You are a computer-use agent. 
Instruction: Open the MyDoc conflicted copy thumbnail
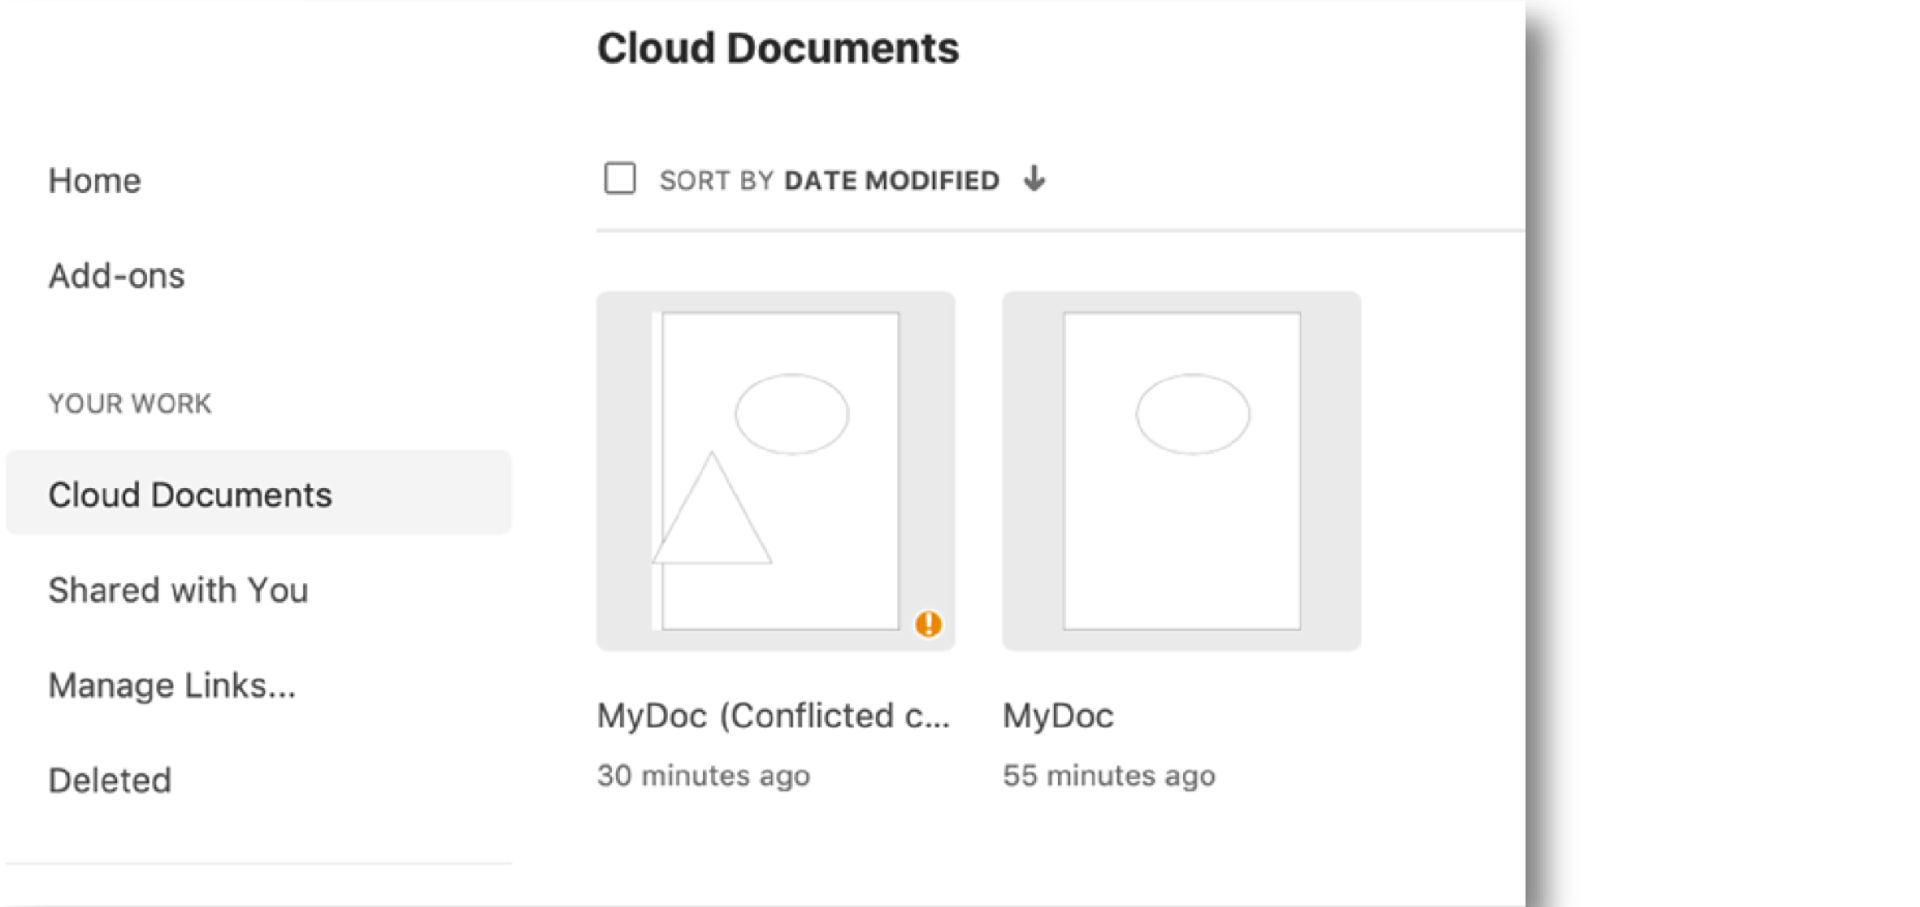coord(776,471)
